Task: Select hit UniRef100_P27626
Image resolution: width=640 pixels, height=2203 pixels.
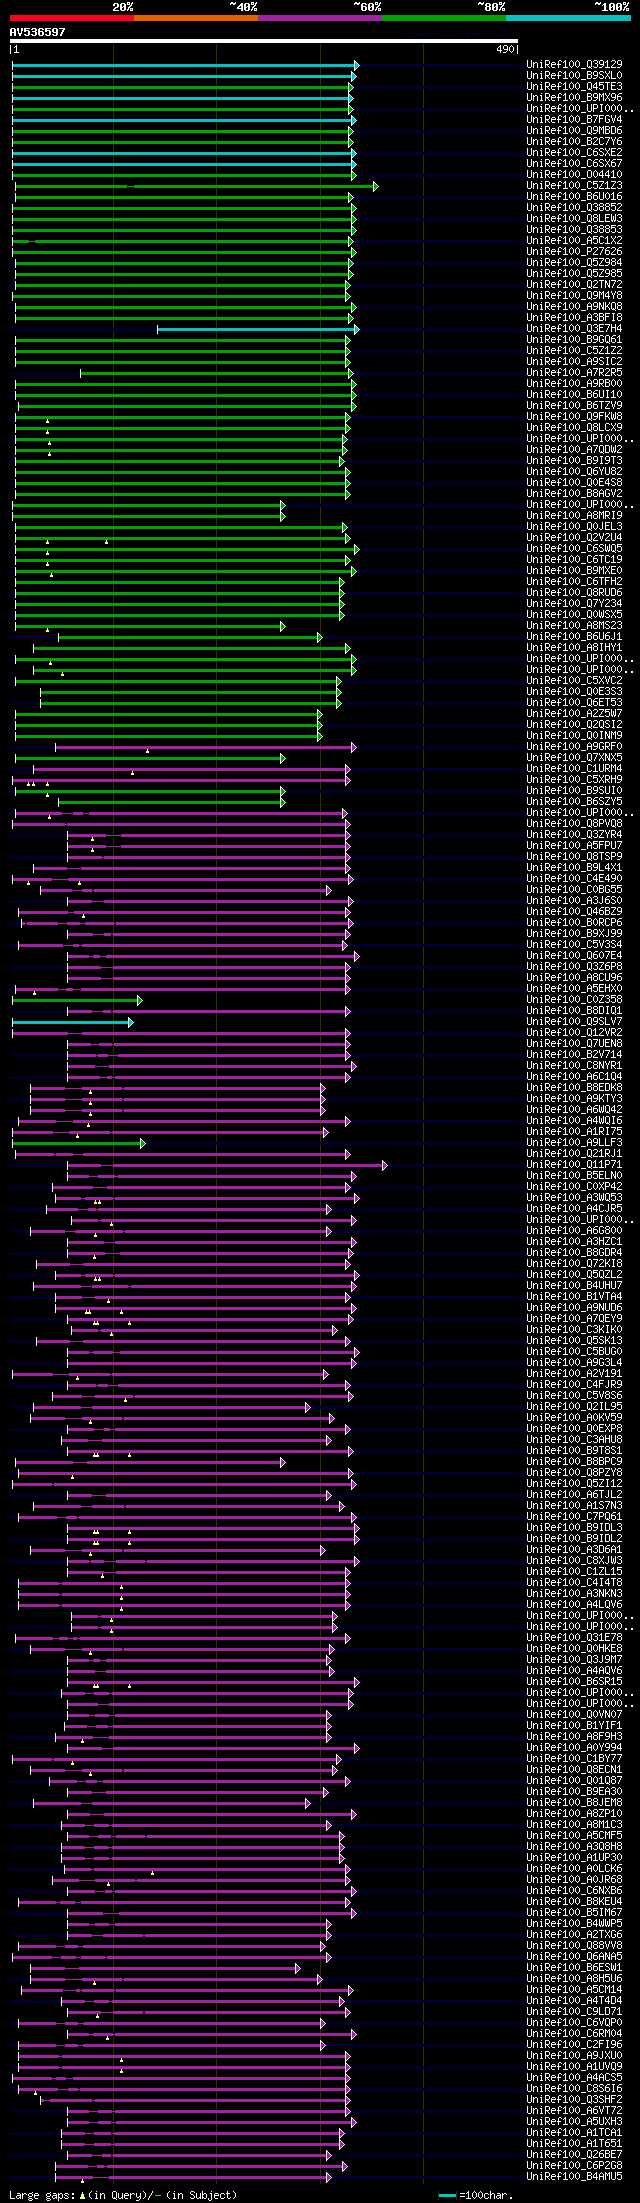Action: tap(575, 252)
